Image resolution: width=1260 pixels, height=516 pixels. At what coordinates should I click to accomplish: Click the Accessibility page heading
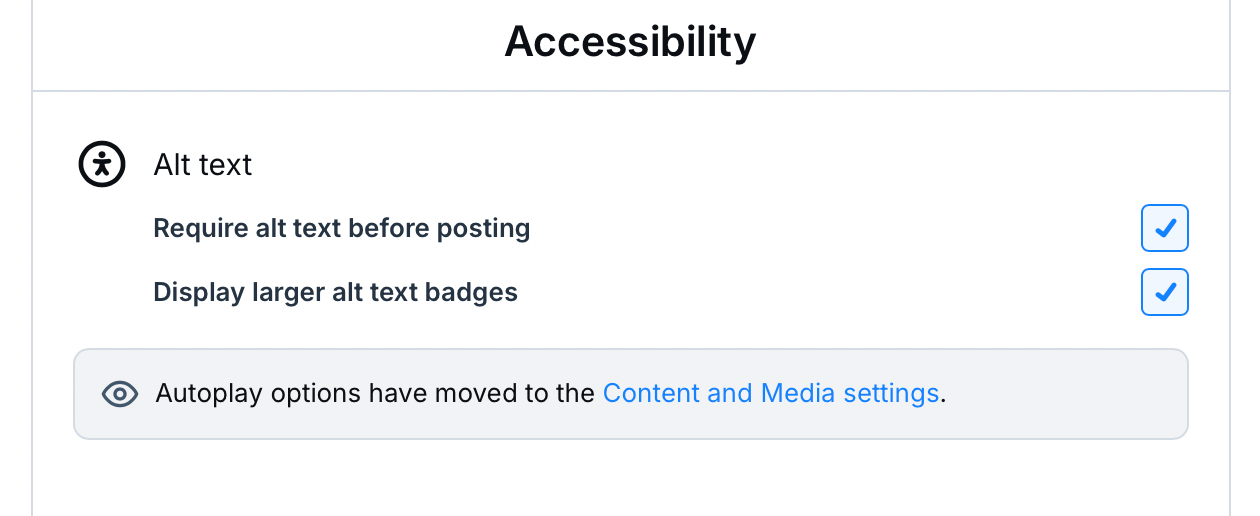tap(630, 42)
